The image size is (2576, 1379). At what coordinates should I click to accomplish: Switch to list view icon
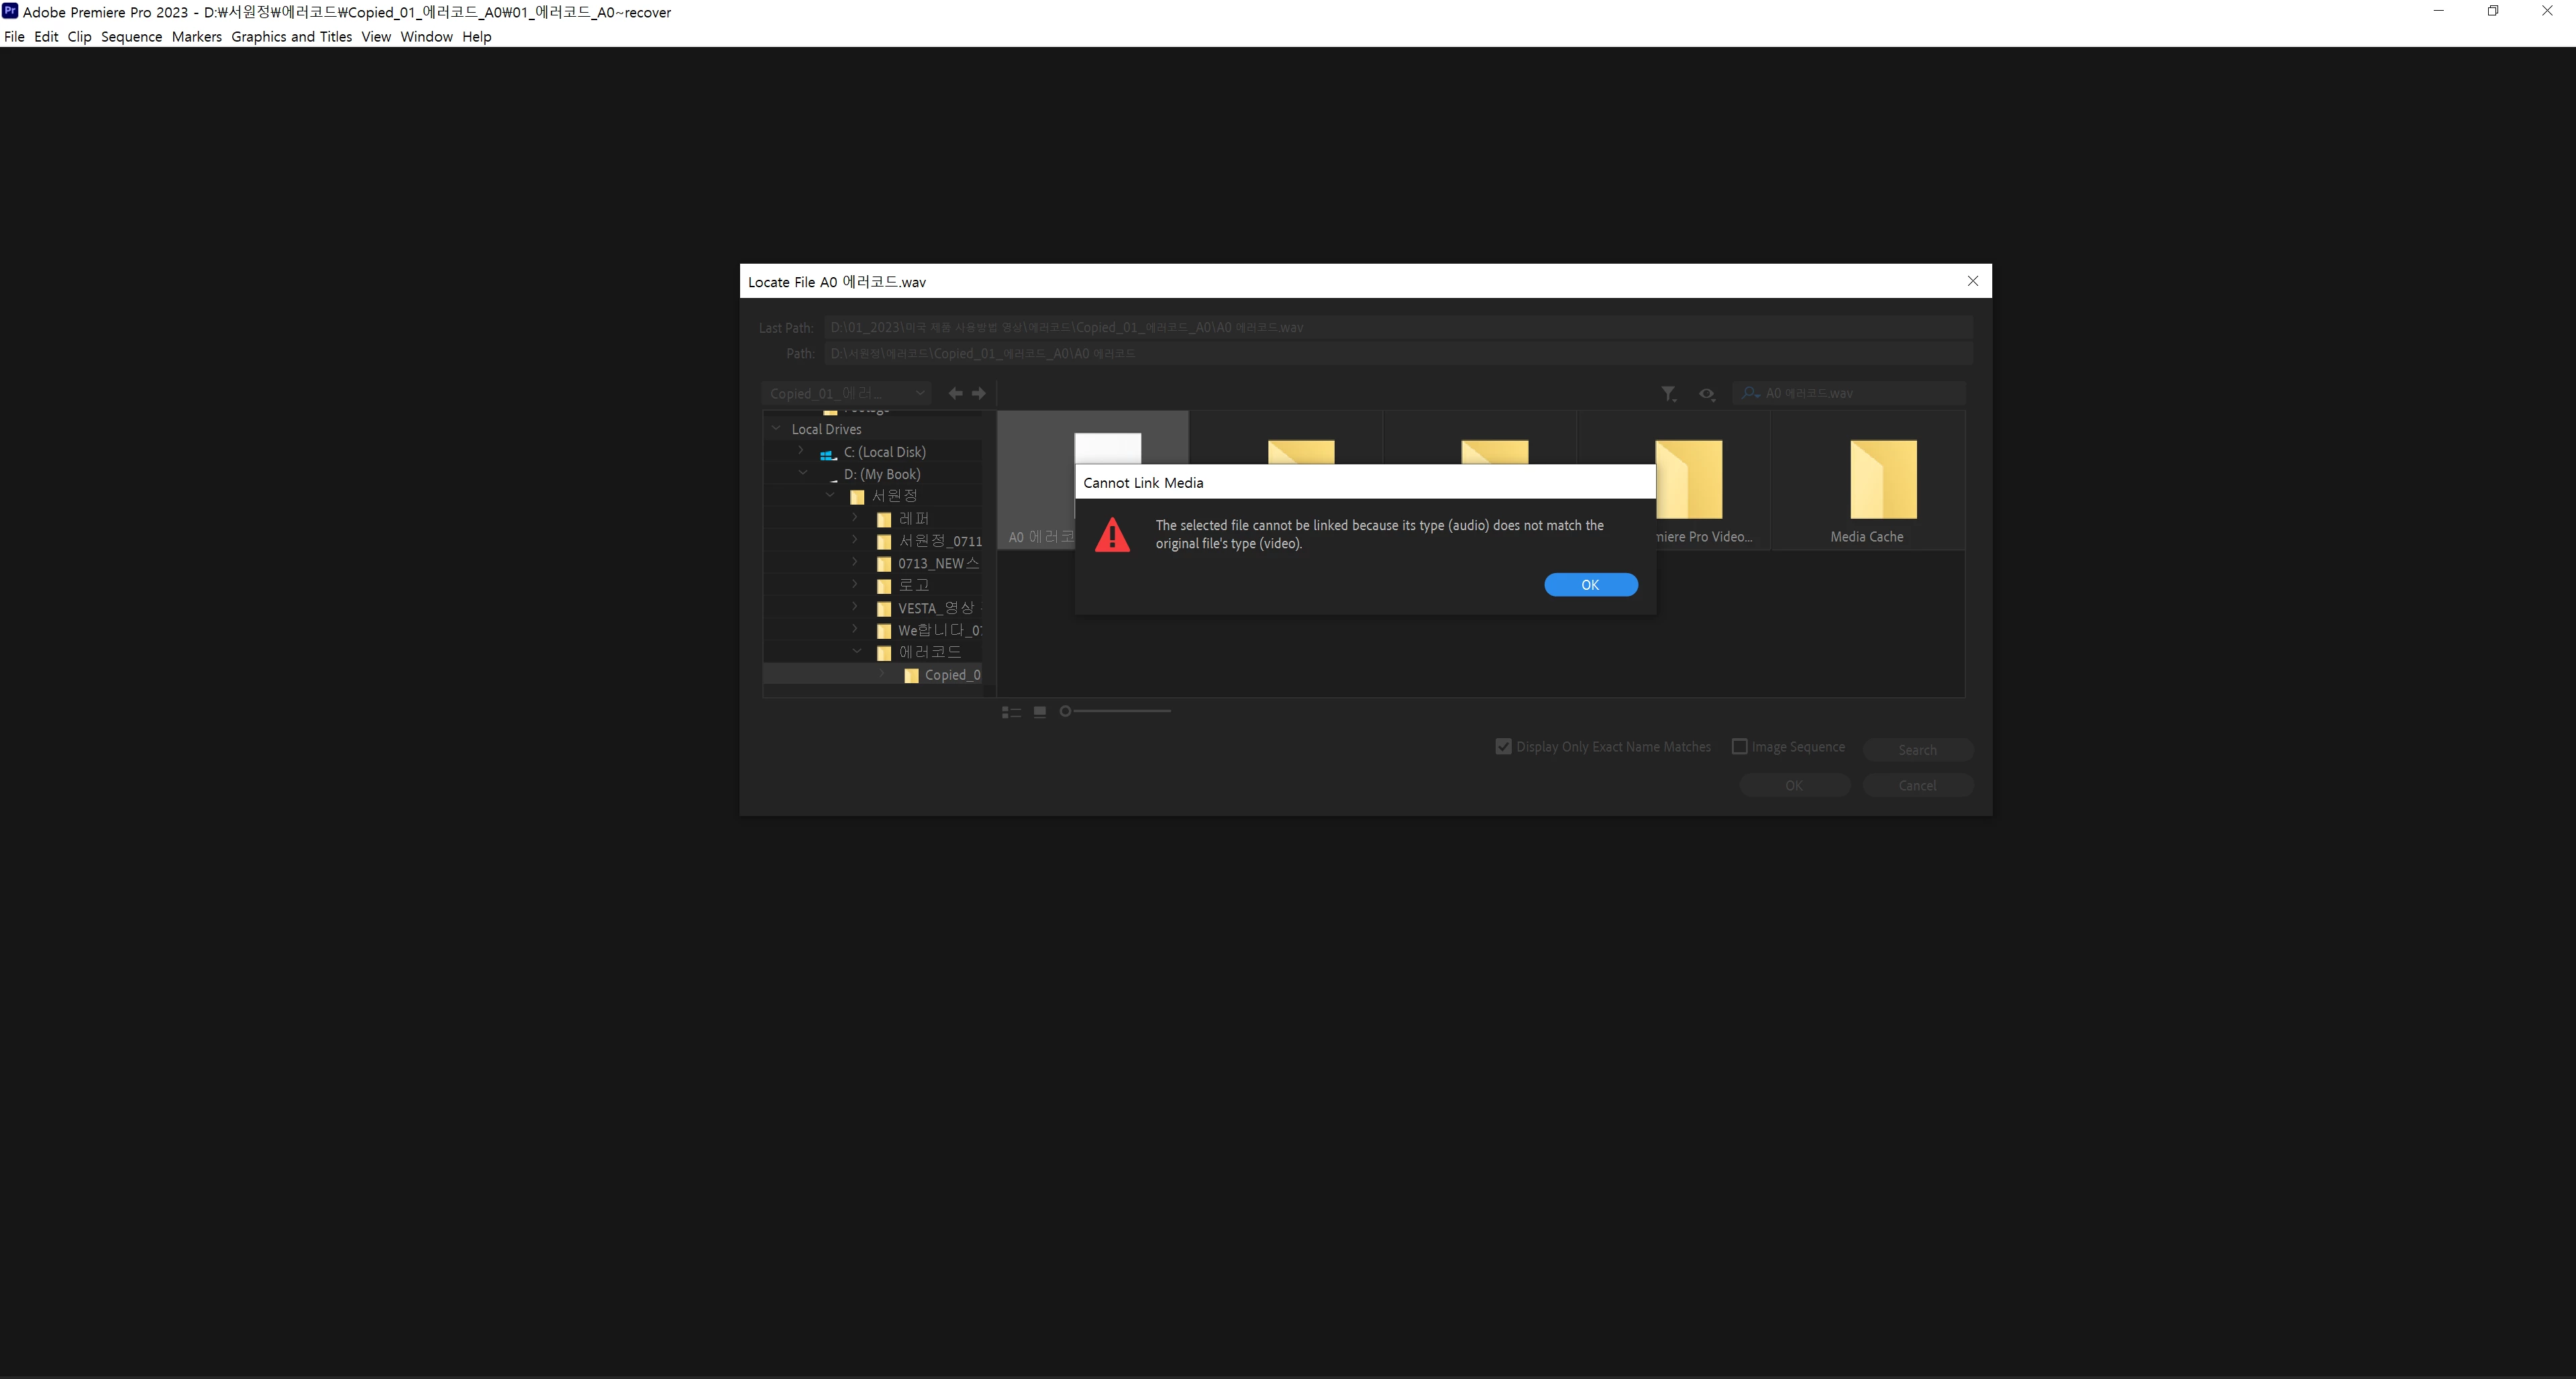click(x=1011, y=712)
